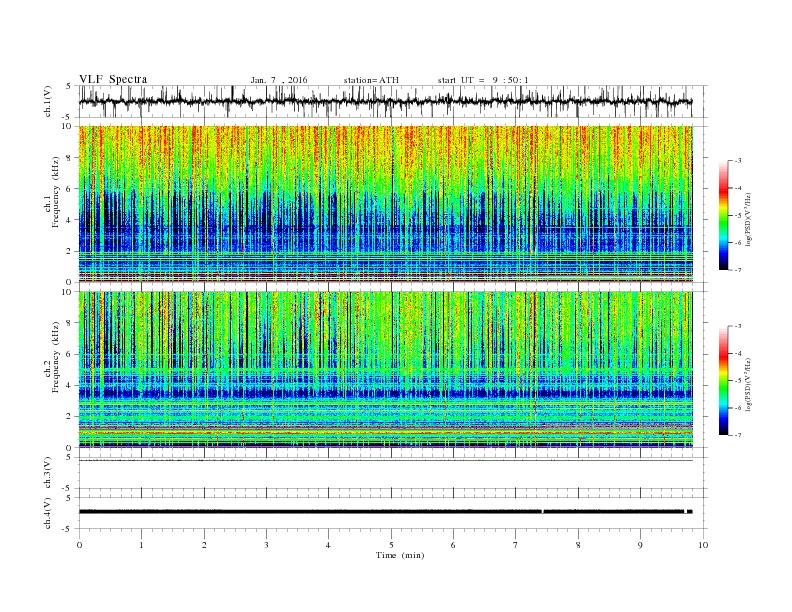792x612 pixels.
Task: Click the ch.2 spectrogram color bar
Action: point(723,381)
